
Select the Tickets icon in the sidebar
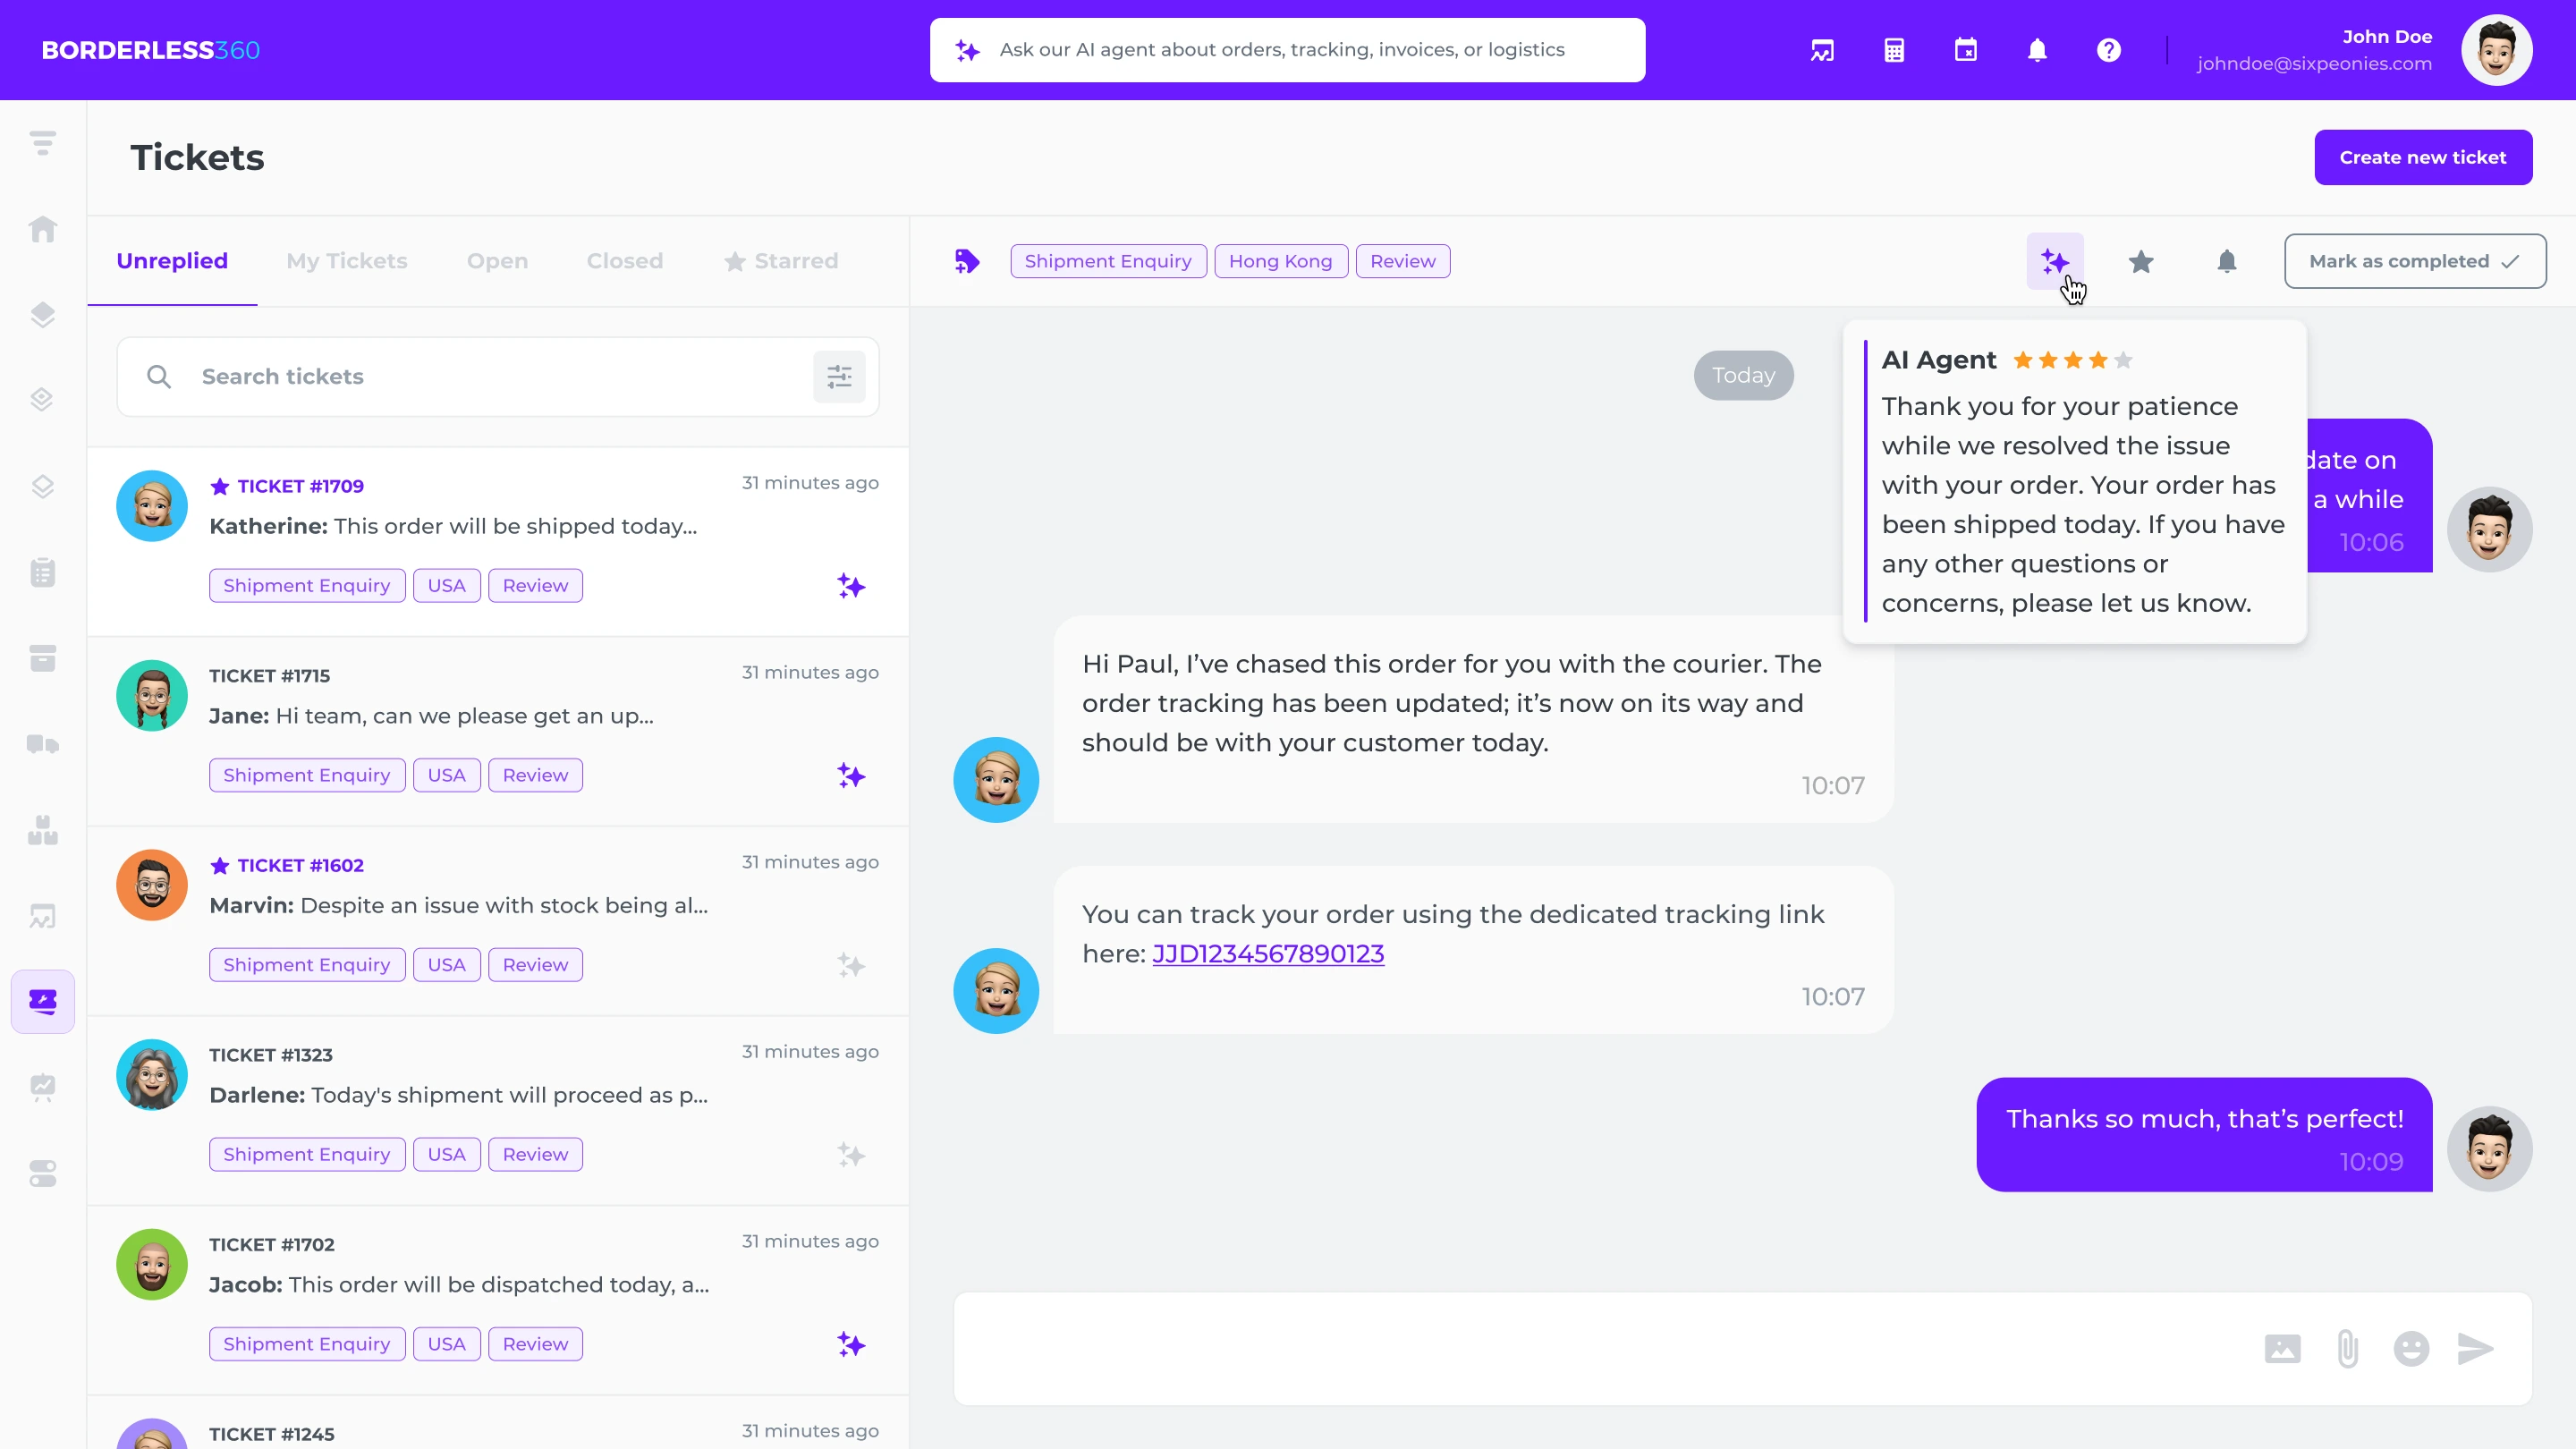[43, 1000]
